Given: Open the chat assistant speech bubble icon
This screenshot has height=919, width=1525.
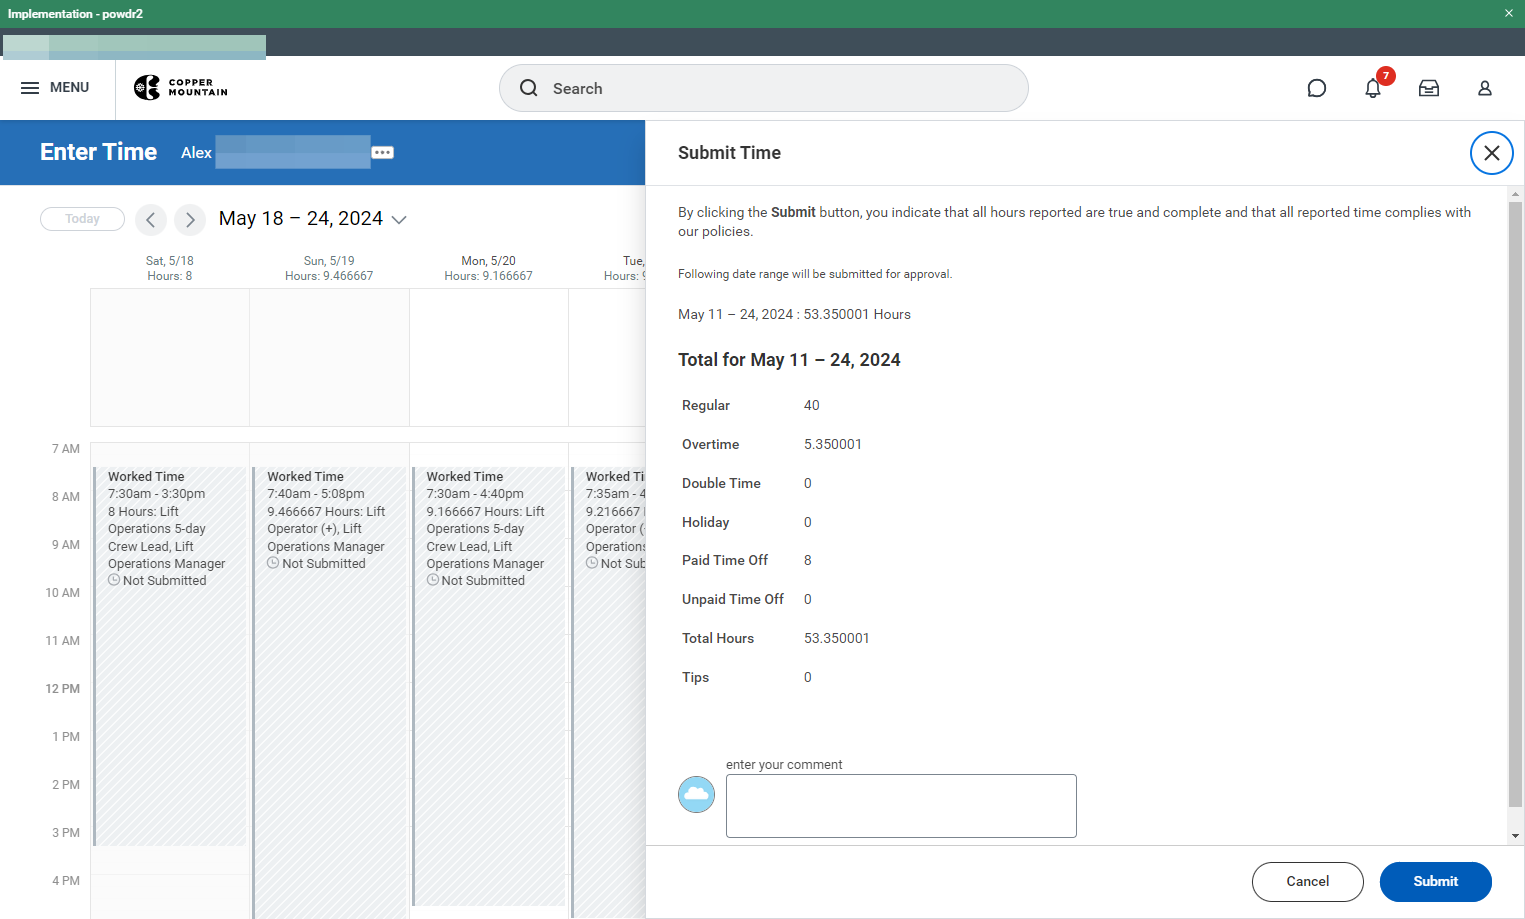Looking at the screenshot, I should 1317,88.
